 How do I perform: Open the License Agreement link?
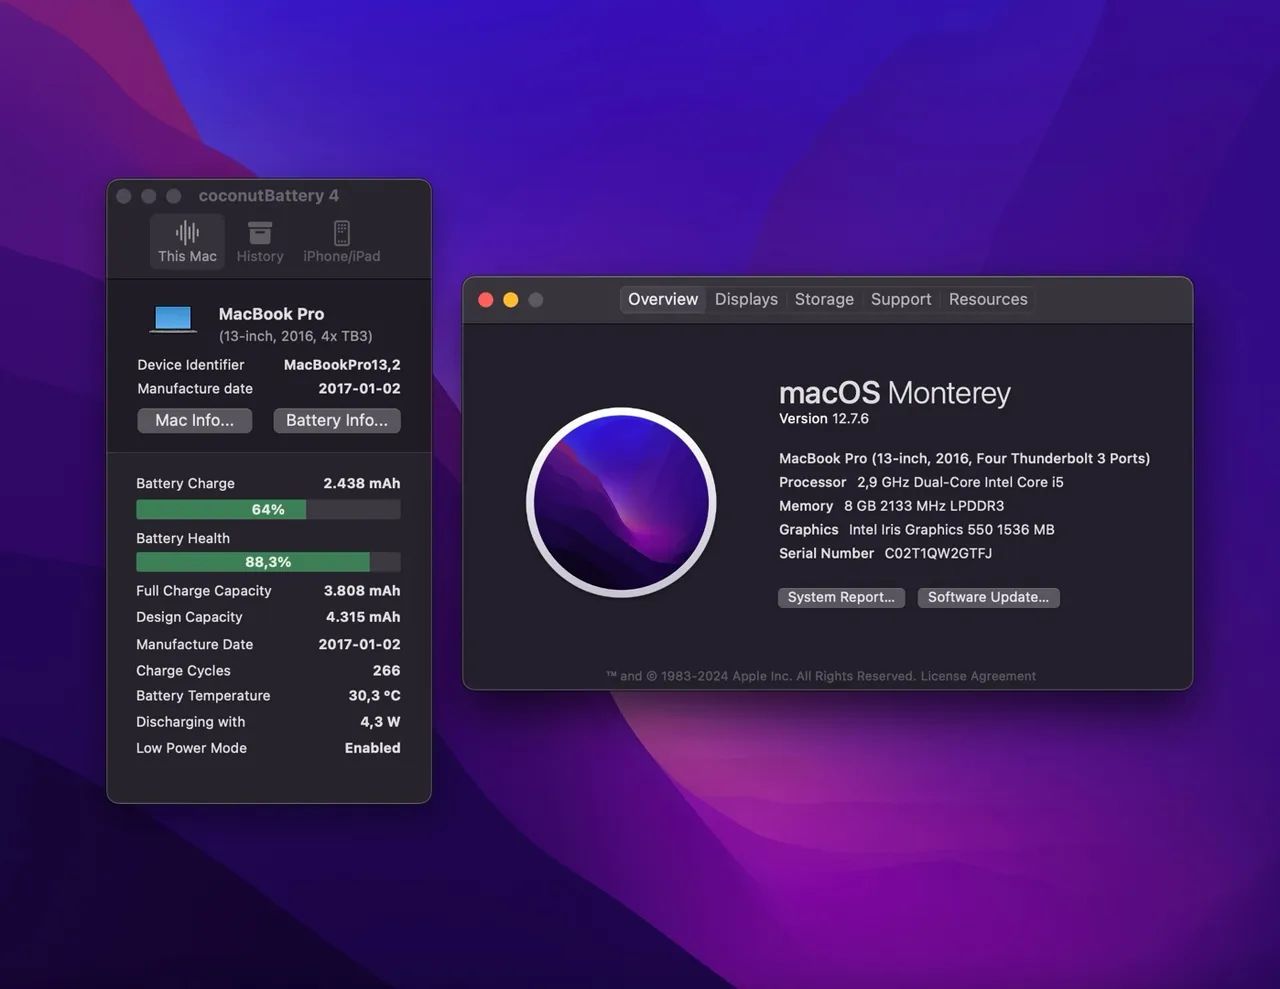pyautogui.click(x=978, y=676)
